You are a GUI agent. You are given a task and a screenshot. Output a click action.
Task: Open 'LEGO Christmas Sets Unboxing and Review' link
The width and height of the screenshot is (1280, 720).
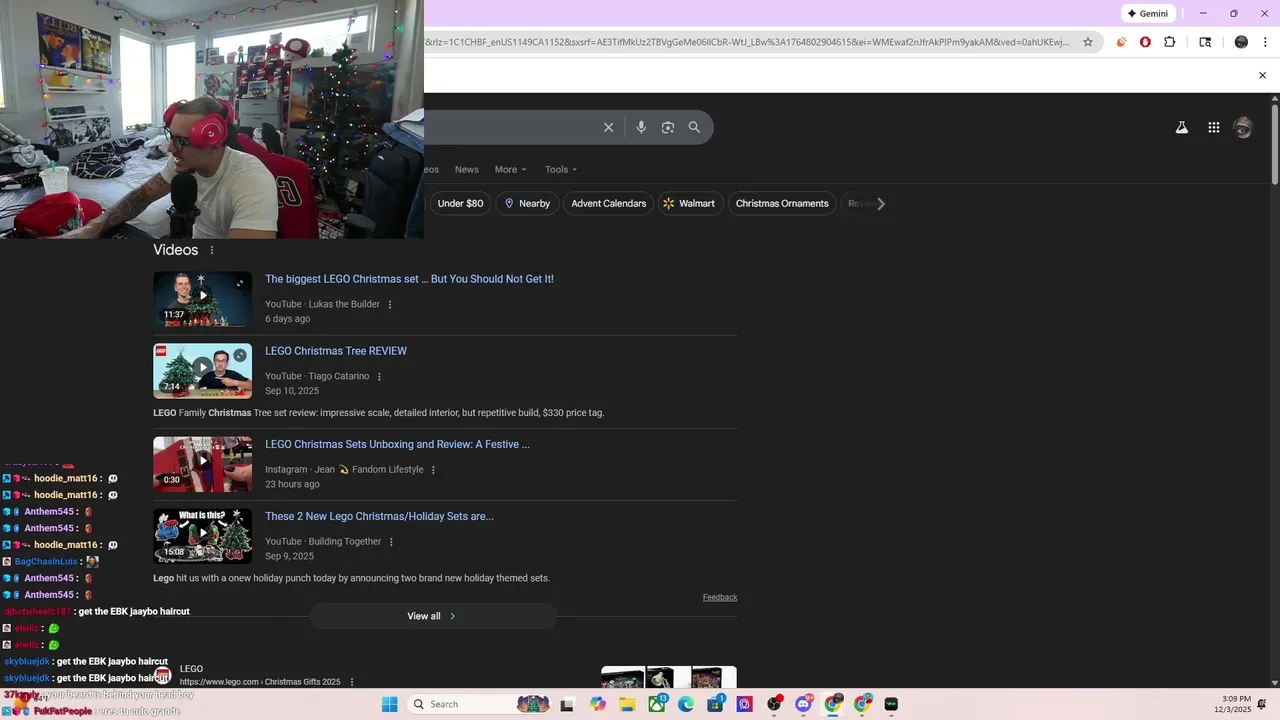pyautogui.click(x=397, y=444)
